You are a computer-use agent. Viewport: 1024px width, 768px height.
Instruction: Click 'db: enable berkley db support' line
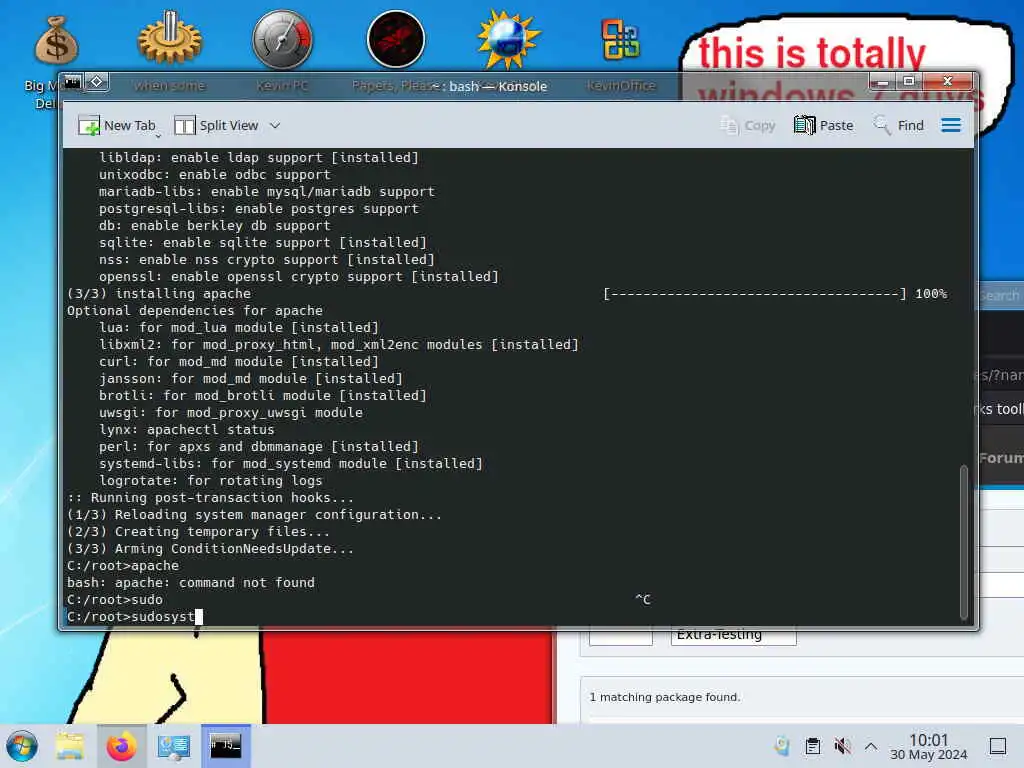tap(215, 226)
